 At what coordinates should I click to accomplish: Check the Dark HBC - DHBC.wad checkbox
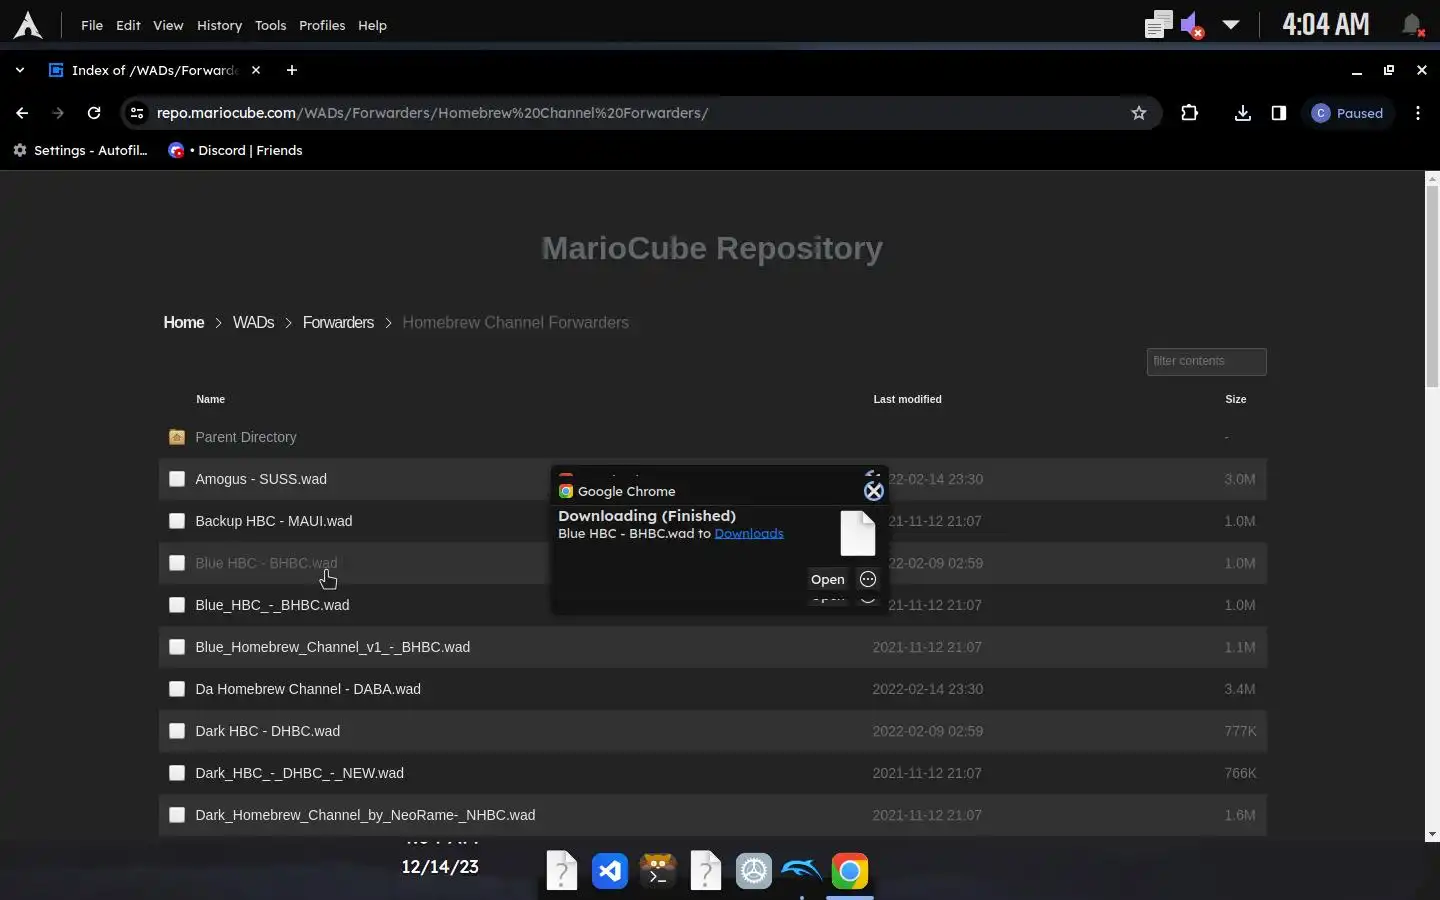[177, 731]
